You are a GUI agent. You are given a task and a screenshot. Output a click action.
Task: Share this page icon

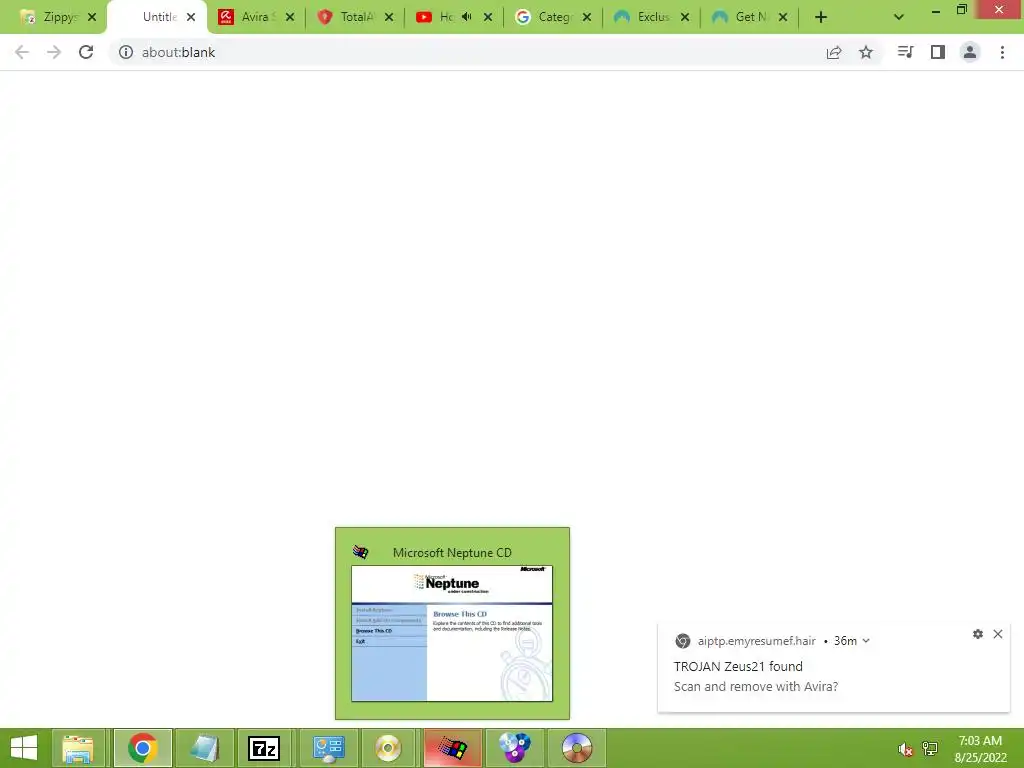click(x=834, y=52)
